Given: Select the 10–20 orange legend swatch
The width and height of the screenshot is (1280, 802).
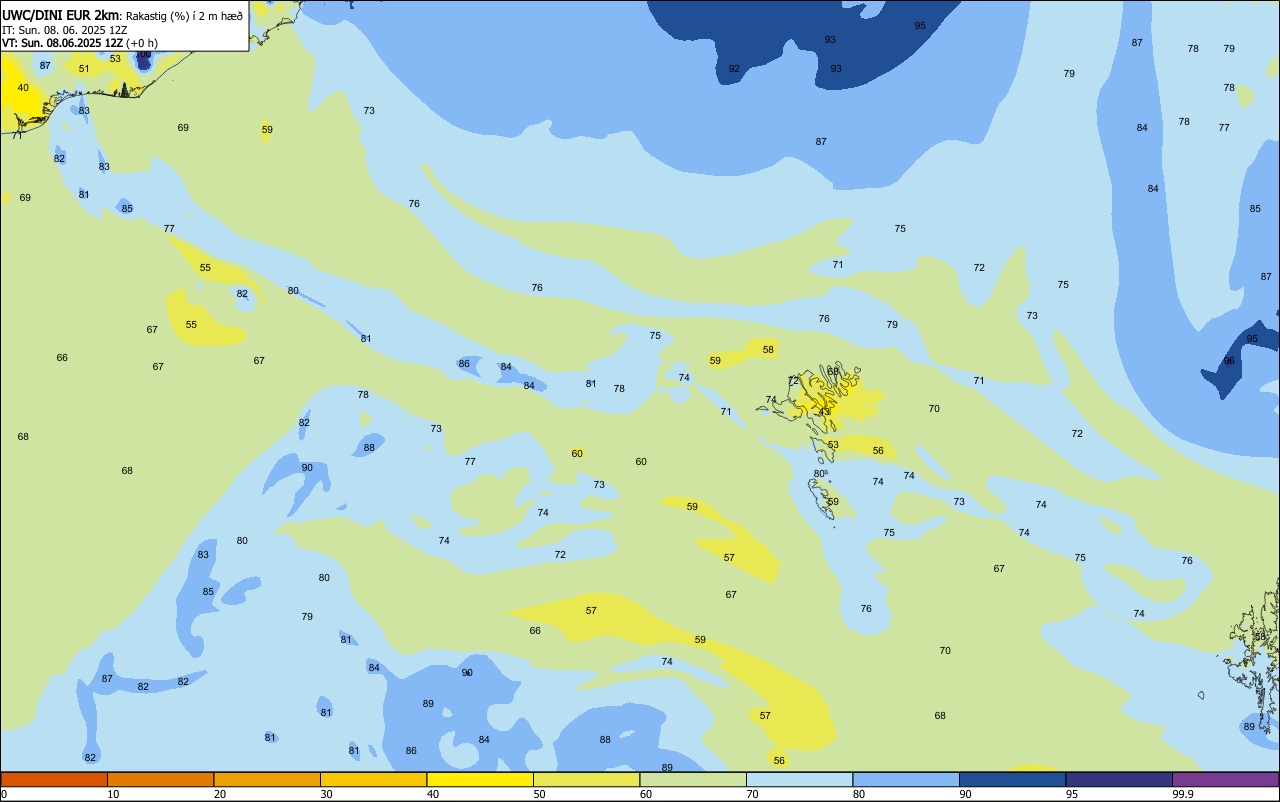Looking at the screenshot, I should (160, 779).
